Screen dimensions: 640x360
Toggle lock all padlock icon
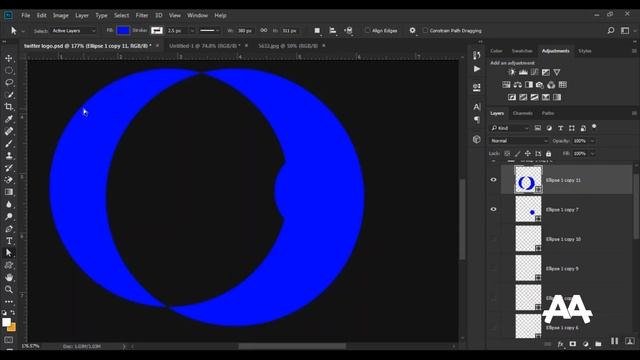coord(549,153)
